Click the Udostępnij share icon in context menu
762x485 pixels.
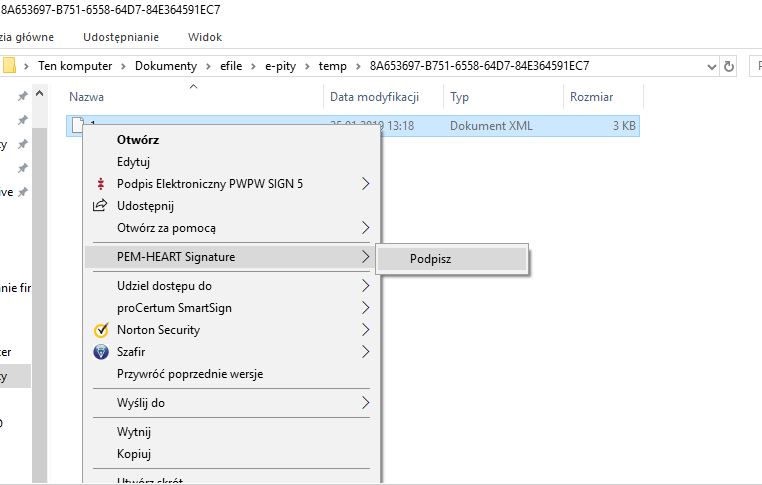(99, 206)
